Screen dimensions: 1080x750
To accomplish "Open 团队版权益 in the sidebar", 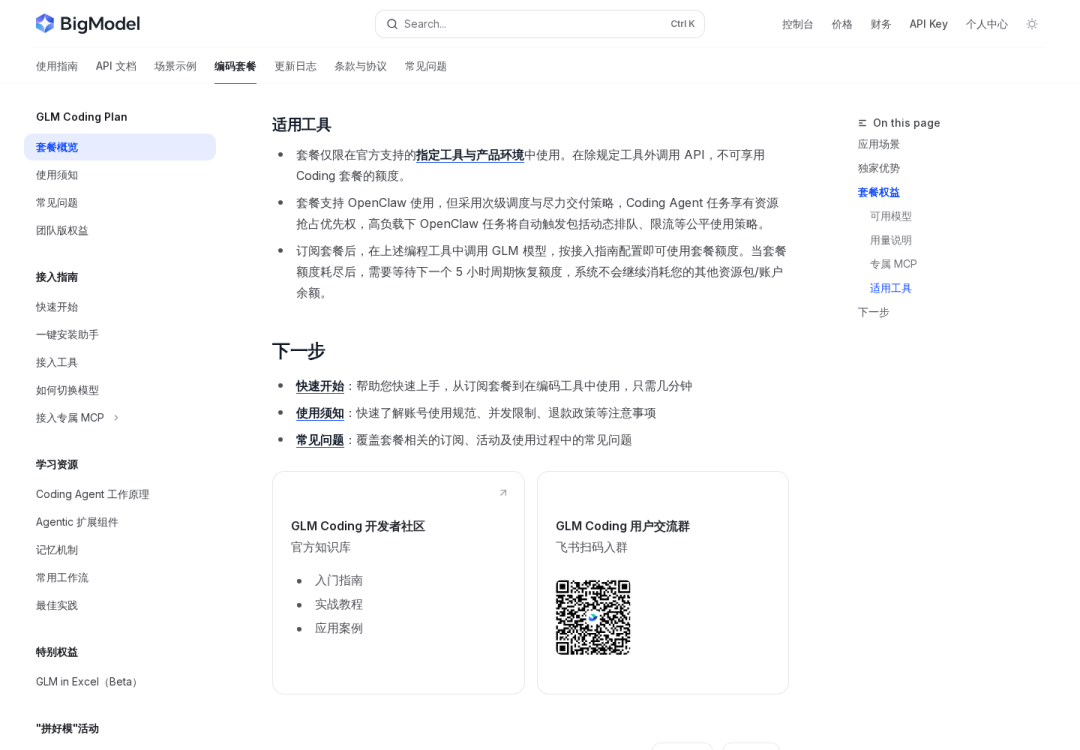I will (62, 230).
